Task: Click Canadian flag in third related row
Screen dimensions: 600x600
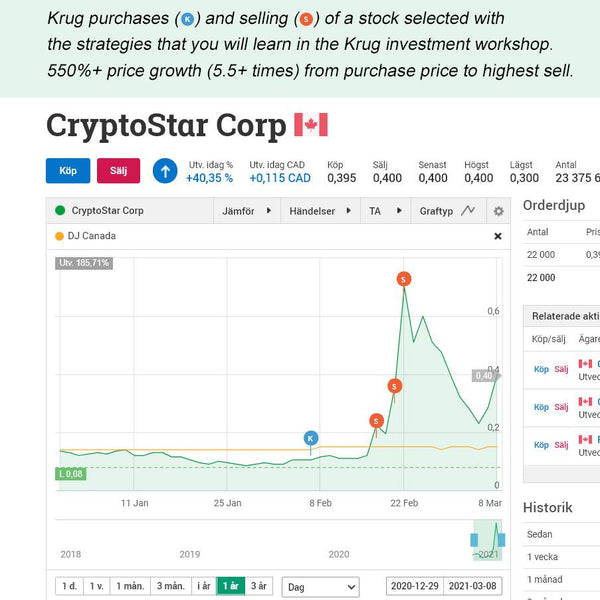Action: (x=585, y=439)
